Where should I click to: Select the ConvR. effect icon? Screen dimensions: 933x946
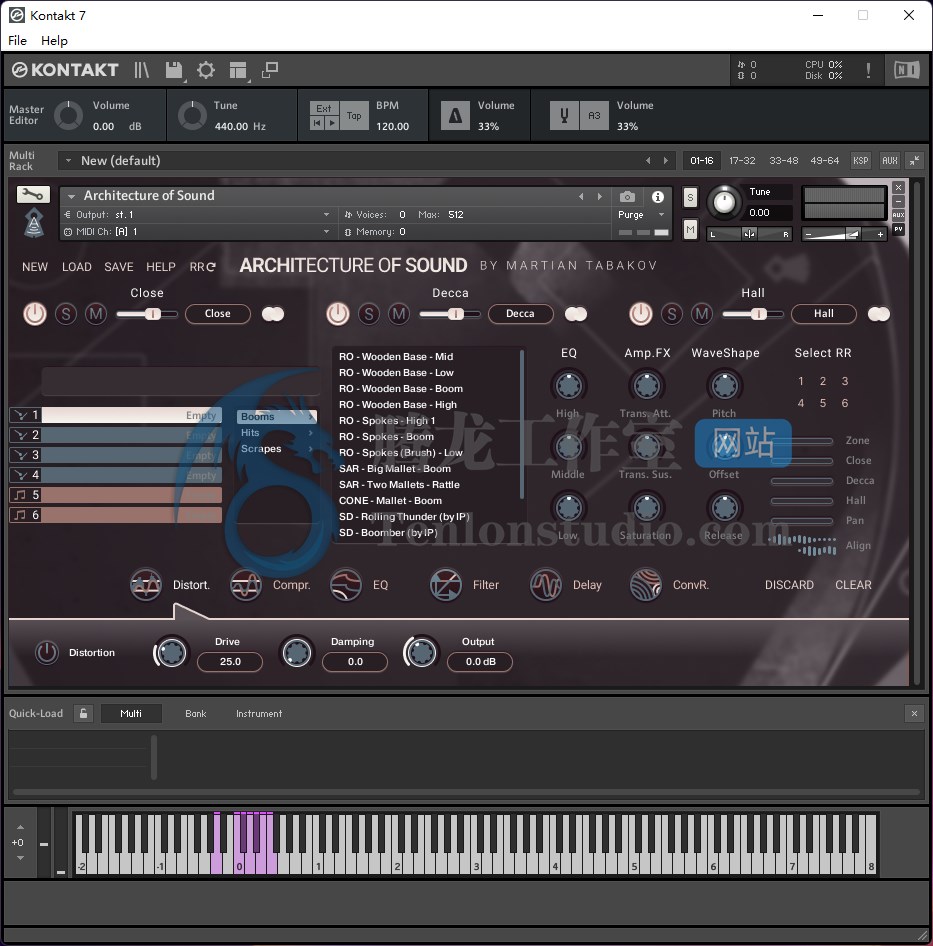[x=646, y=585]
